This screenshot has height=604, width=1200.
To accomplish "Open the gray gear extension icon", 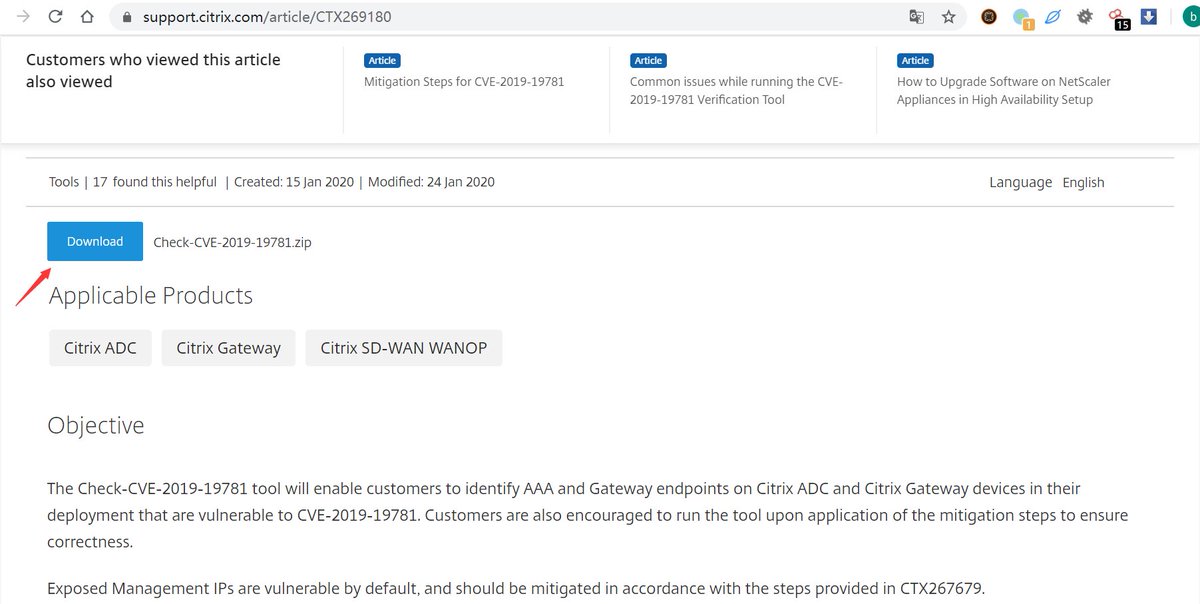I will coord(1084,17).
